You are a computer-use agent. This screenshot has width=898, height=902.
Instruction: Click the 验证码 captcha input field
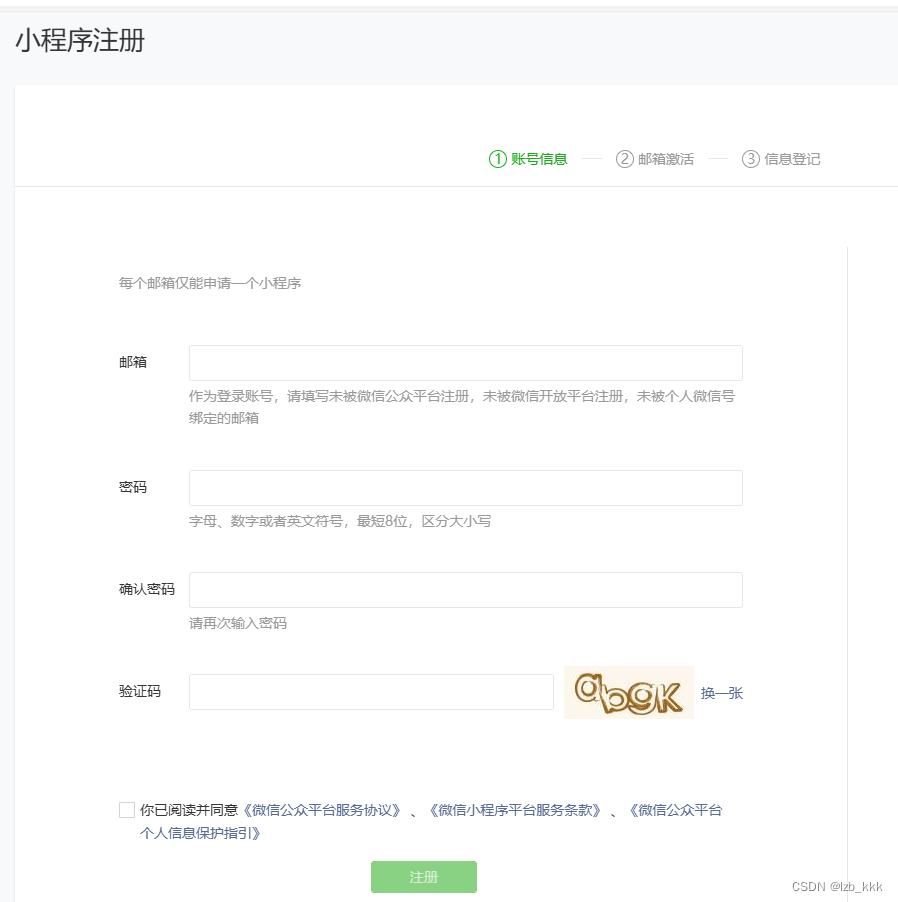tap(371, 692)
